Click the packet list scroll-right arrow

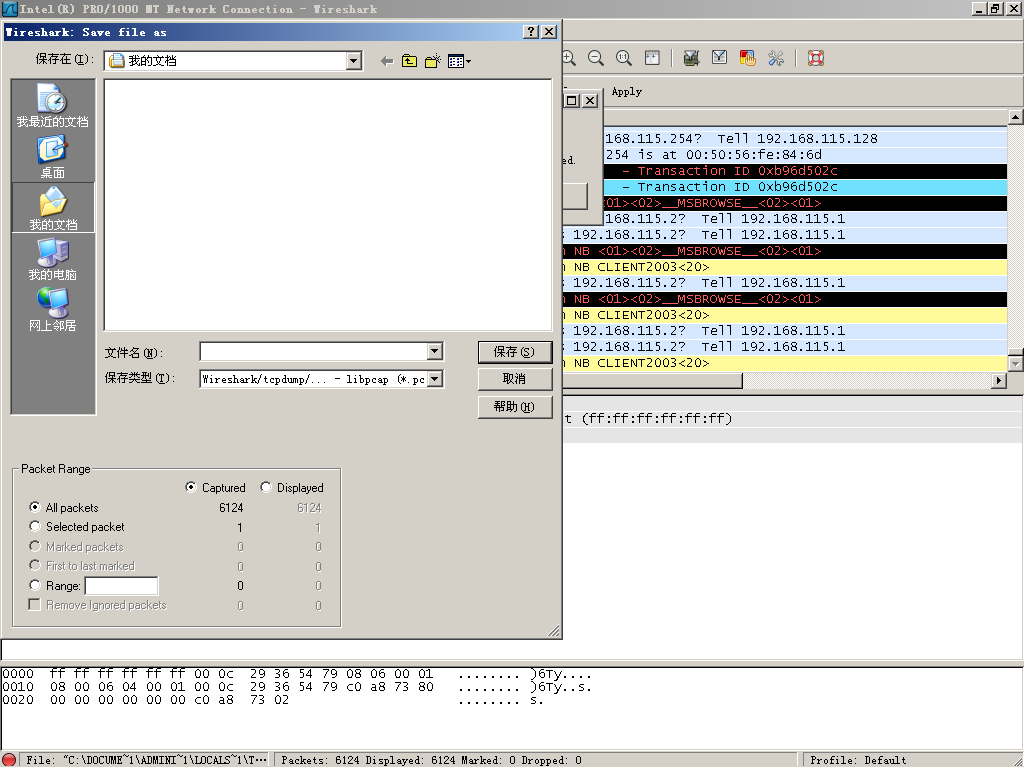click(x=999, y=380)
